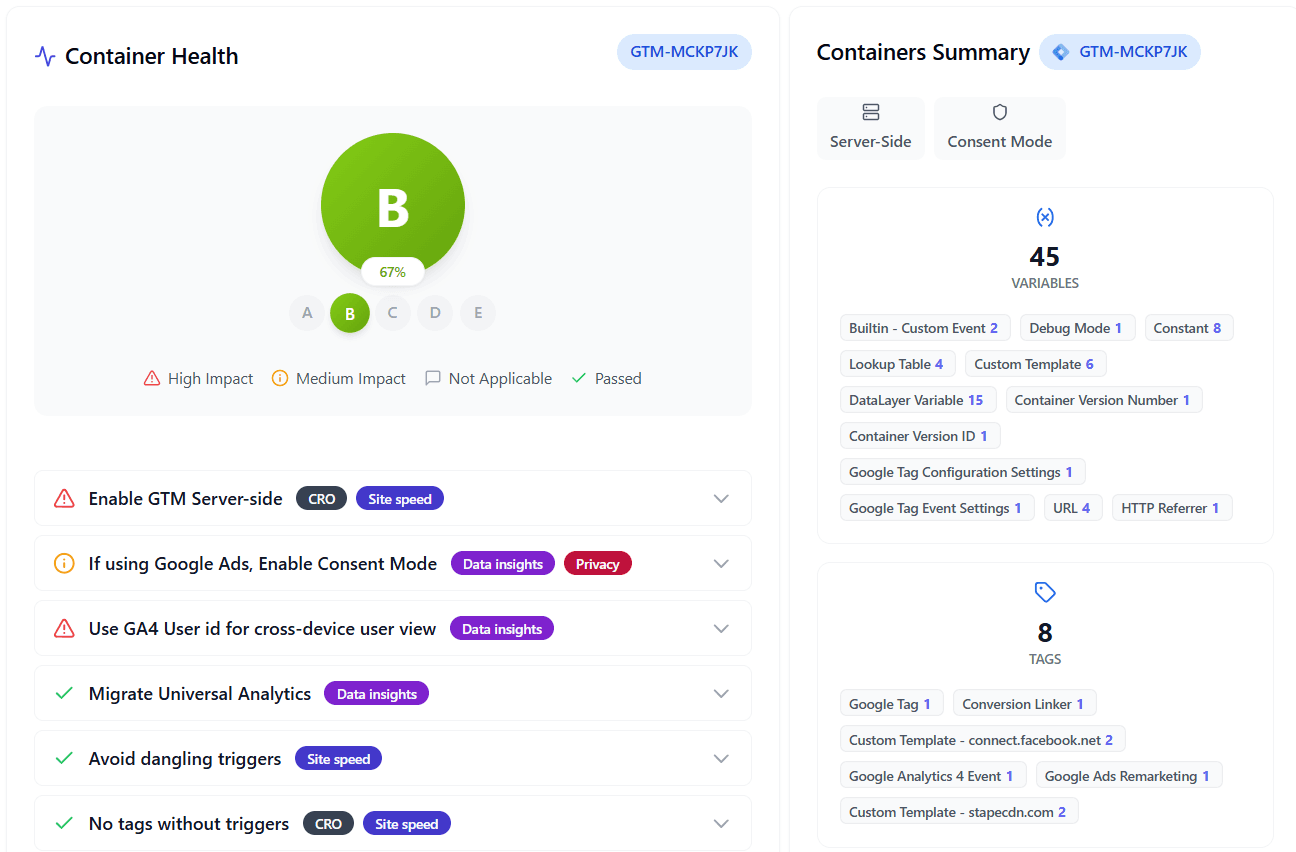Open the Server-Side tab

pos(871,128)
